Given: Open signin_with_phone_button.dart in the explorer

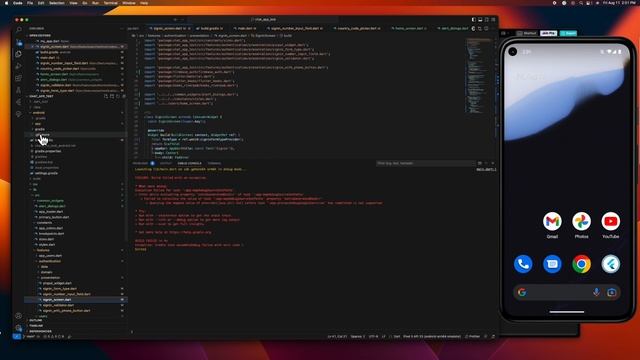Looking at the screenshot, I should pos(66,311).
